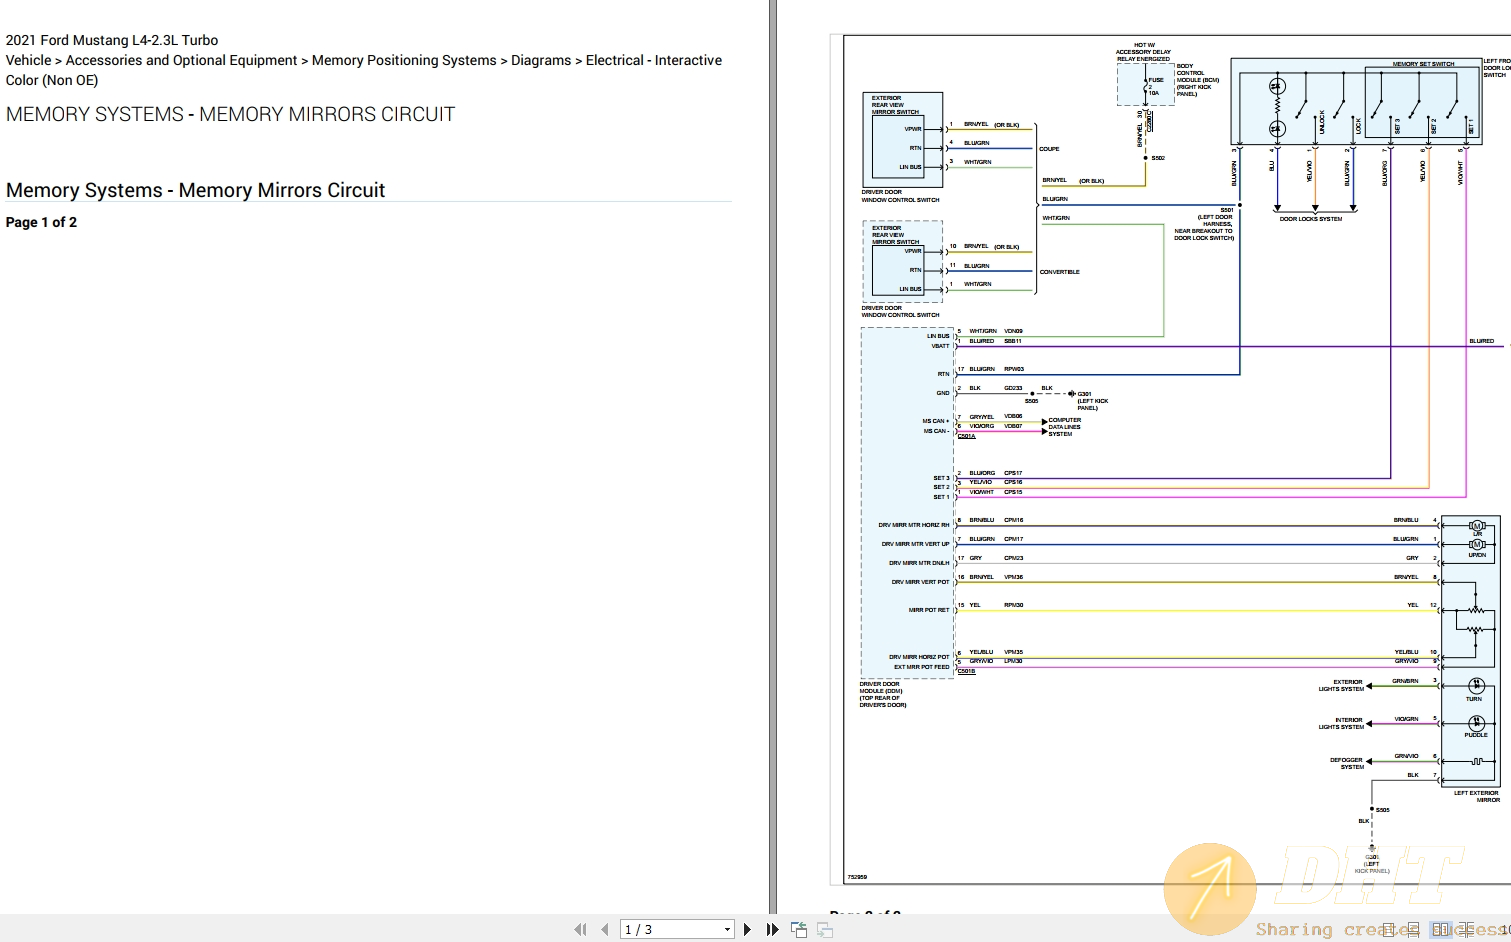
Task: Go to the first page
Action: click(580, 929)
